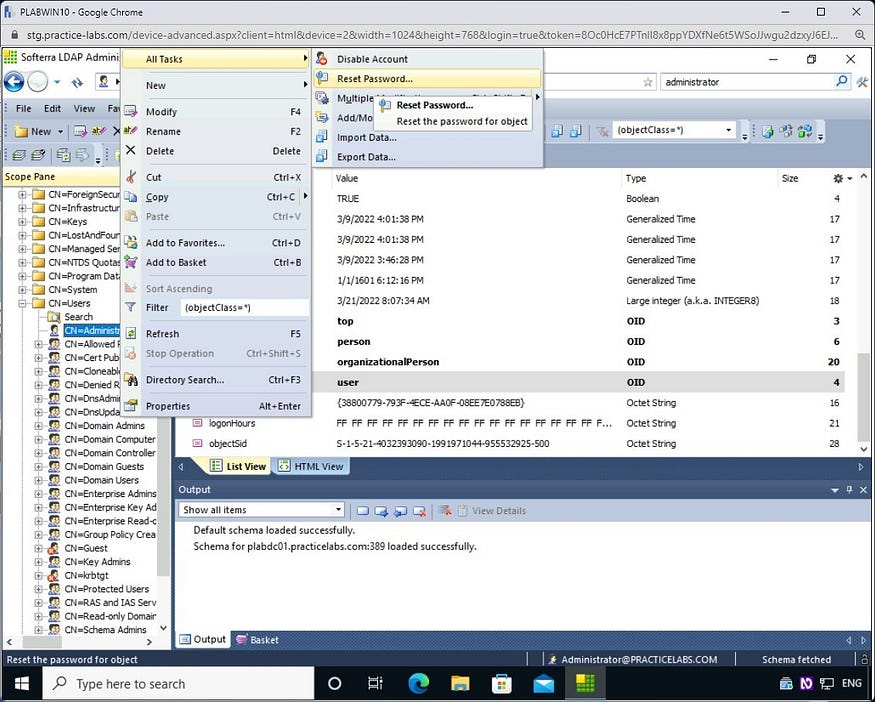Select the CN=Domain Users tree item
The width and height of the screenshot is (875, 702).
pyautogui.click(x=102, y=480)
